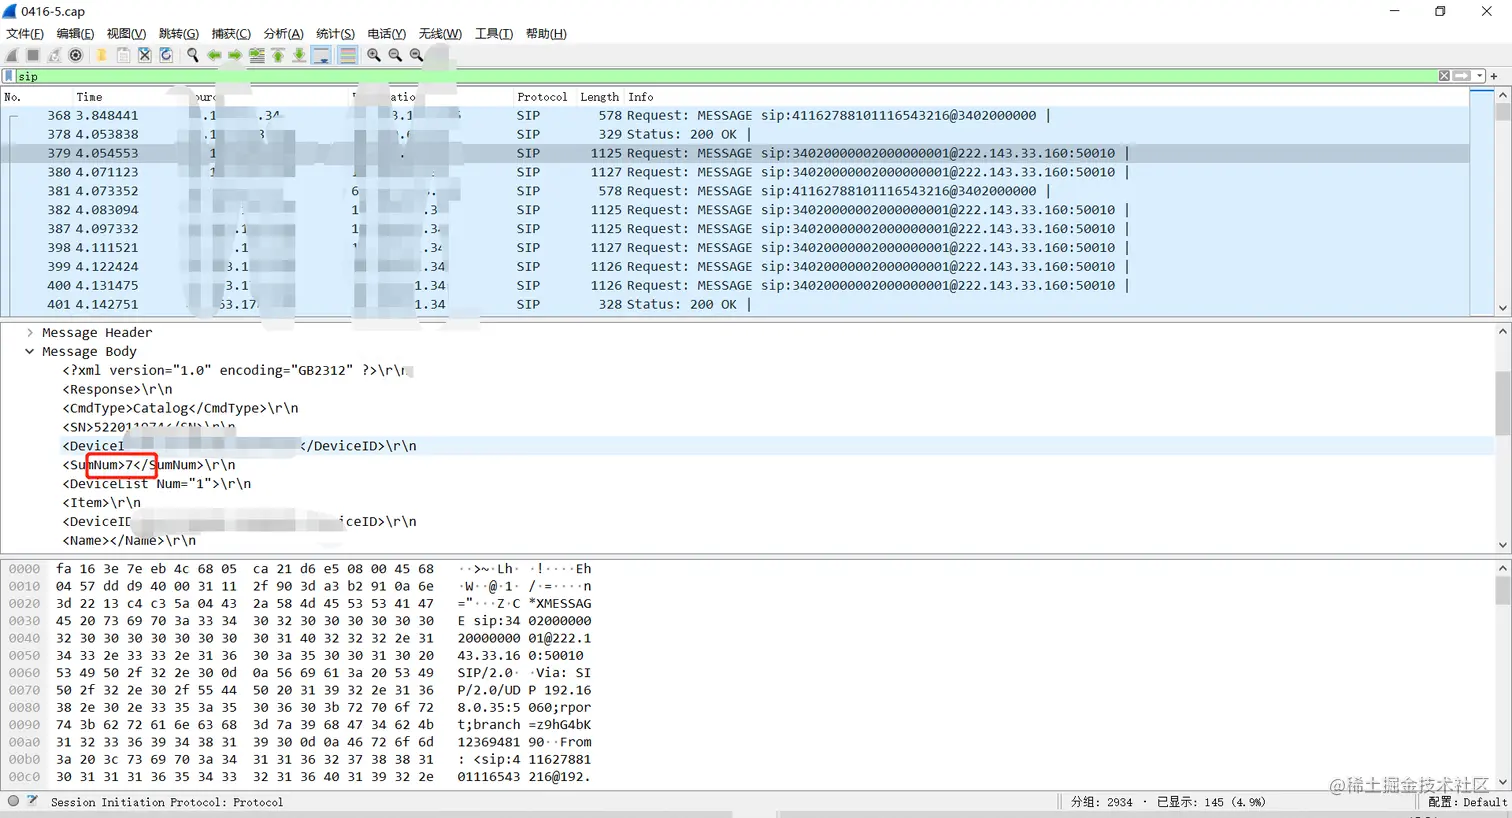Select hex row 0030 in the bytes pane

point(300,621)
